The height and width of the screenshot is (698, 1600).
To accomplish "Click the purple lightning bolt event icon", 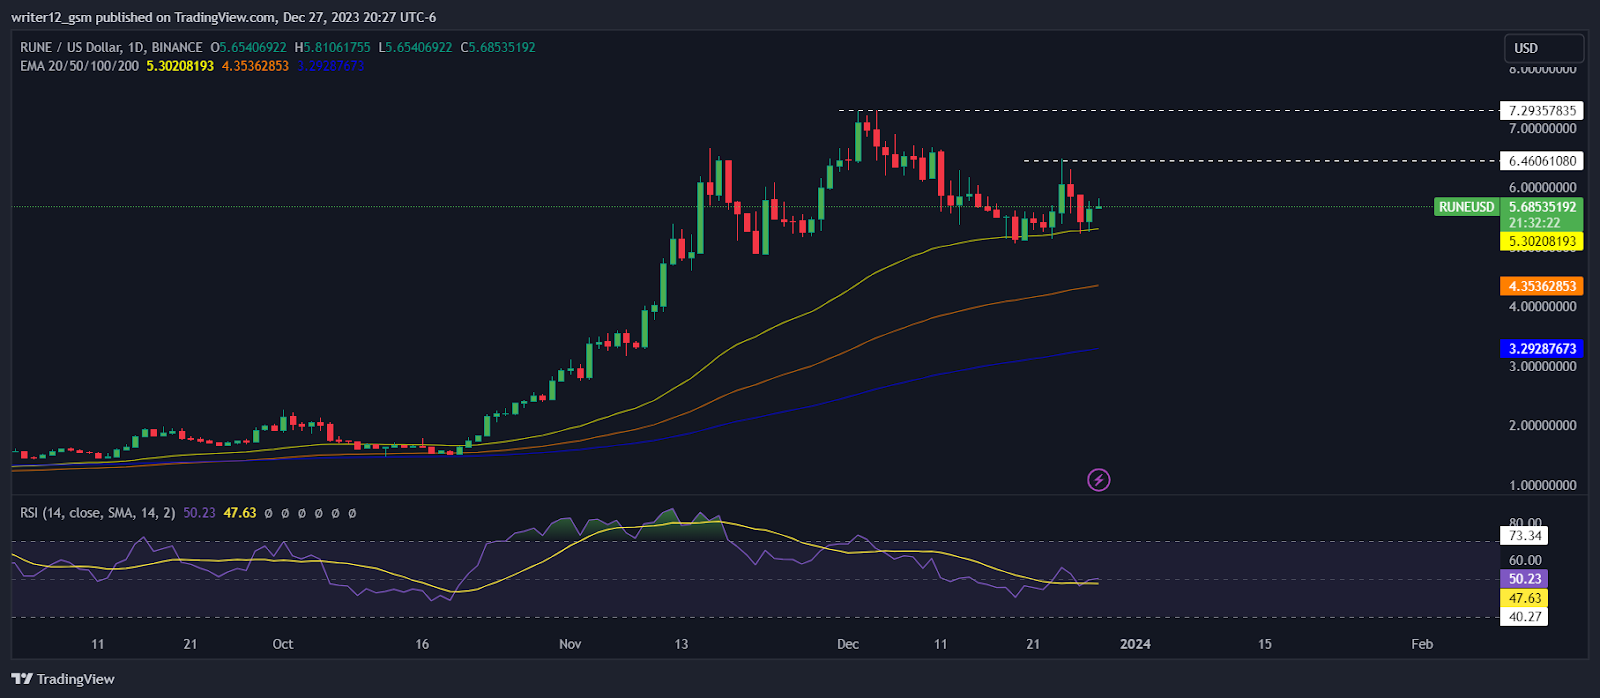I will 1098,480.
